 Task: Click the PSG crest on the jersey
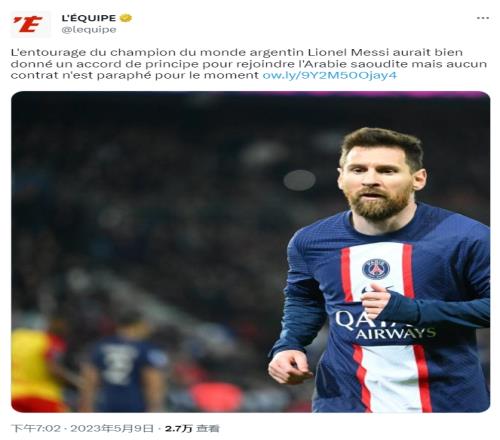coord(376,269)
